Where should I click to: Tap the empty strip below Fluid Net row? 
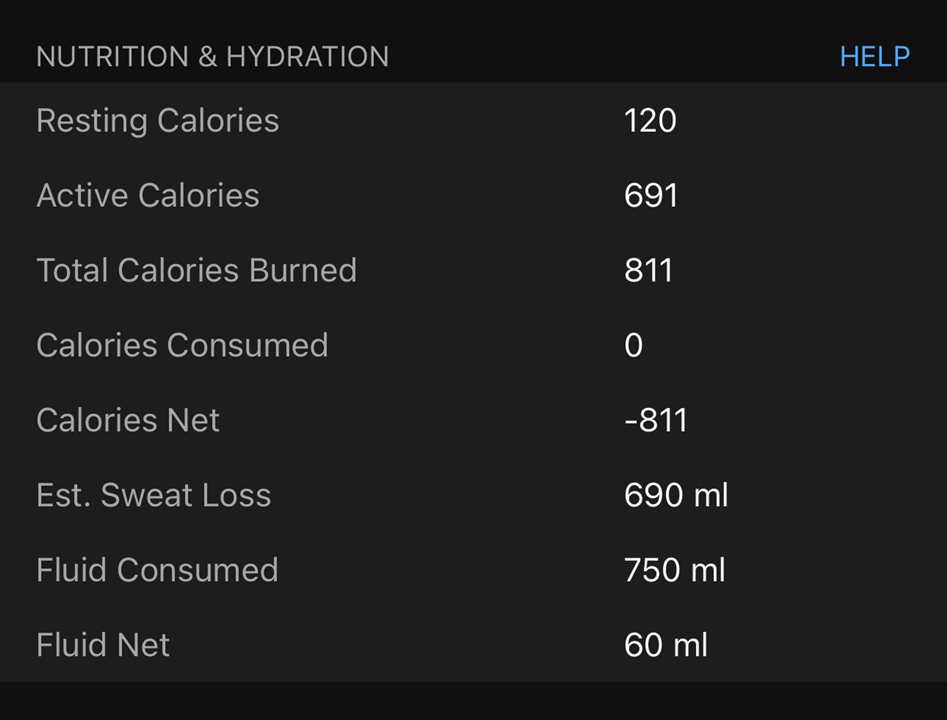(473, 701)
